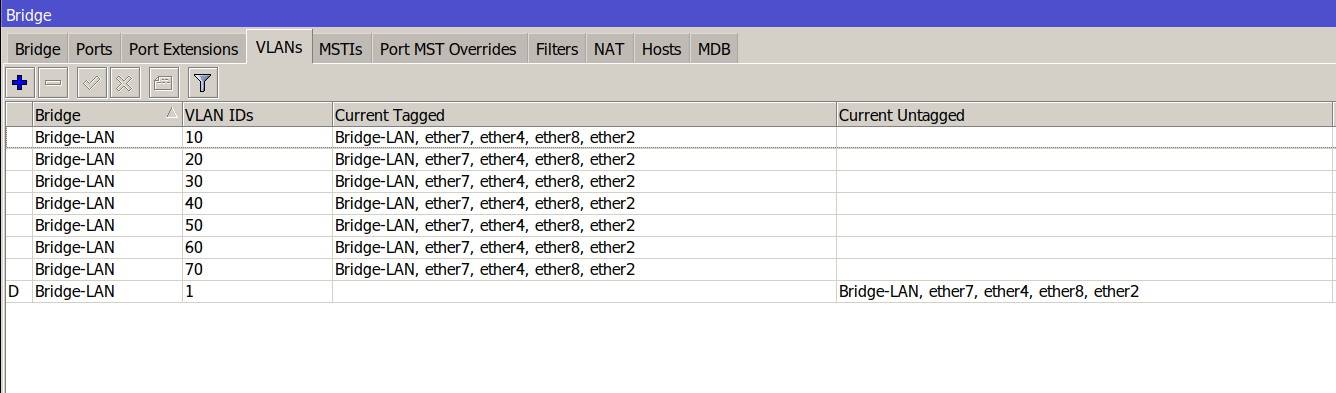Click the Current Tagged ports of VLAN 40

(485, 203)
